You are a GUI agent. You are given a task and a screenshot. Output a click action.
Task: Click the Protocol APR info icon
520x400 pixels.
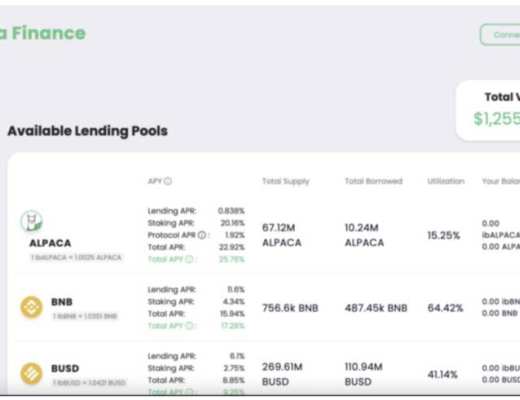[x=202, y=235]
